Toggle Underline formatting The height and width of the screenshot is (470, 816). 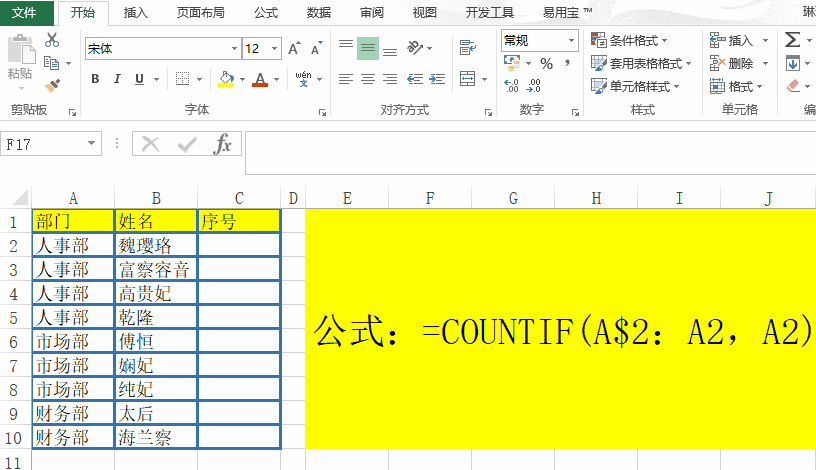coord(139,79)
